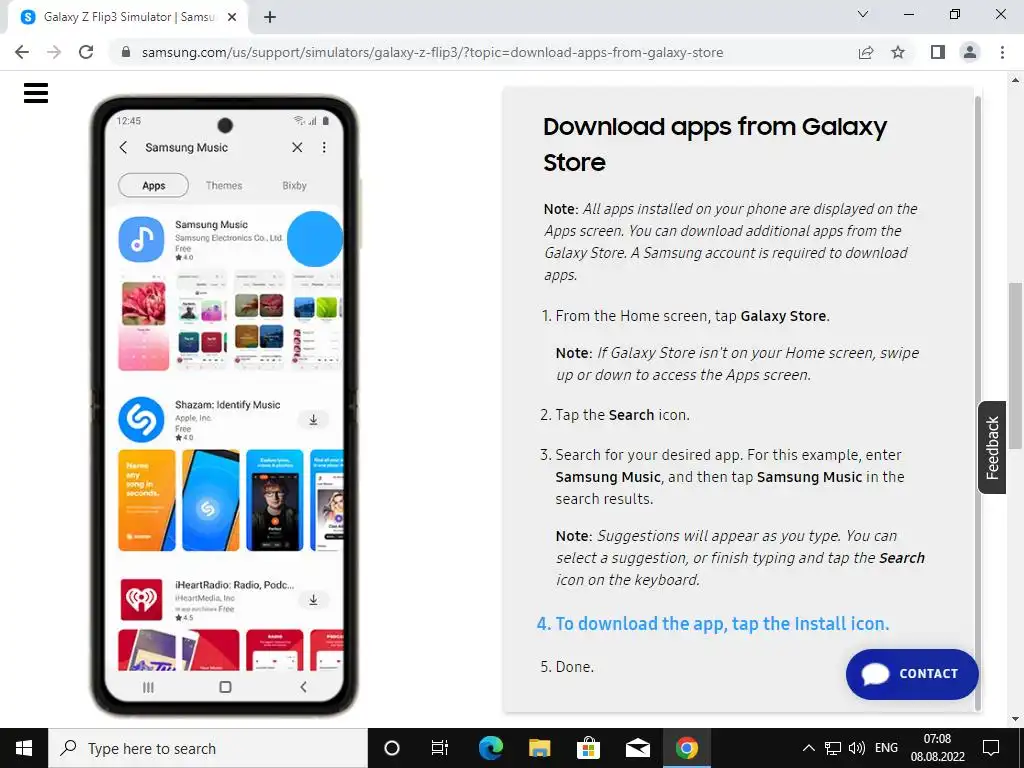Select step 5 'Done.' instruction
Image resolution: width=1024 pixels, height=768 pixels.
point(568,667)
